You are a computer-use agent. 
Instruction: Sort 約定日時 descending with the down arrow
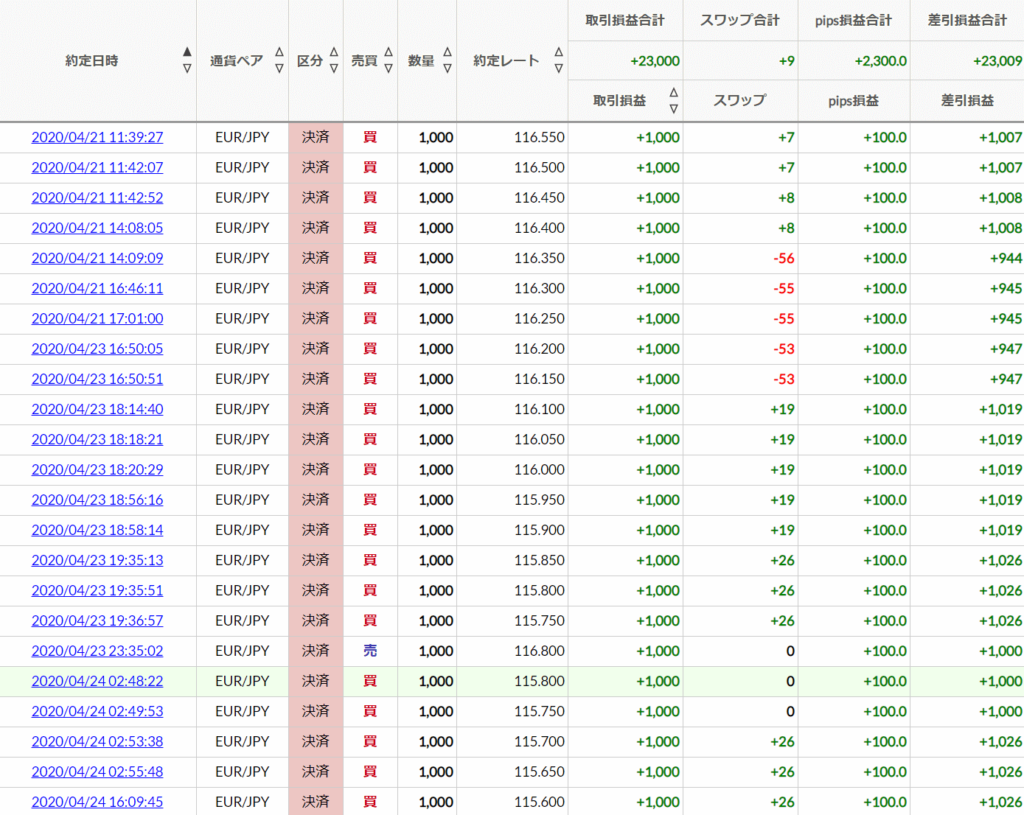[x=187, y=68]
